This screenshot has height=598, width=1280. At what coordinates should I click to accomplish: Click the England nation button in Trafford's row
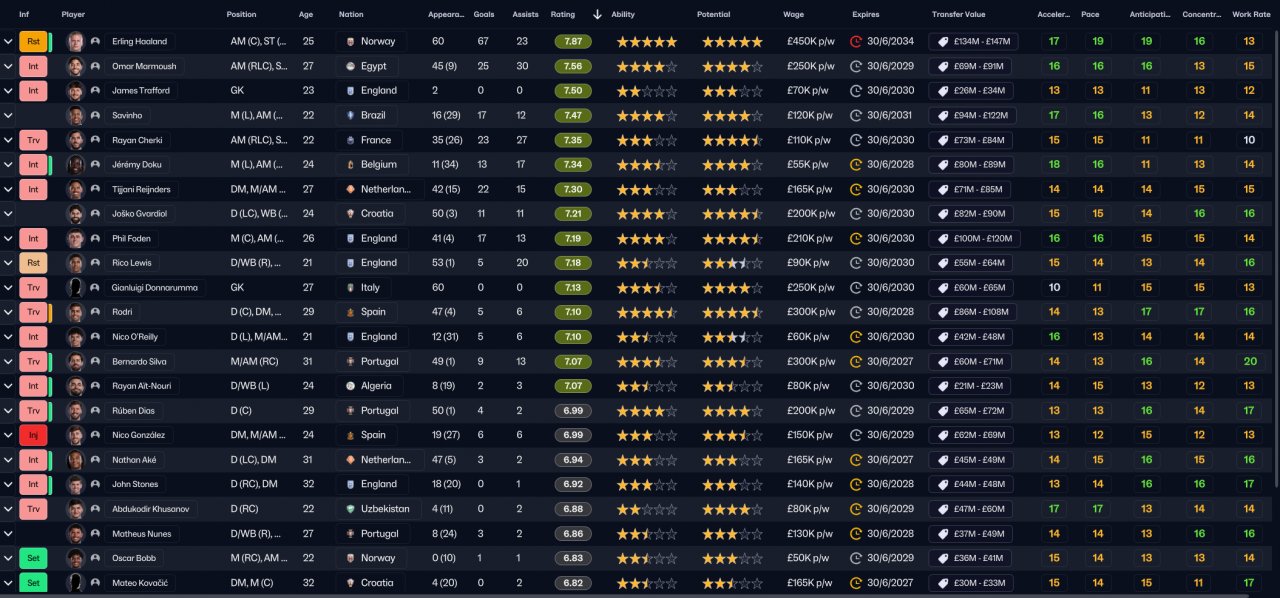pos(370,91)
